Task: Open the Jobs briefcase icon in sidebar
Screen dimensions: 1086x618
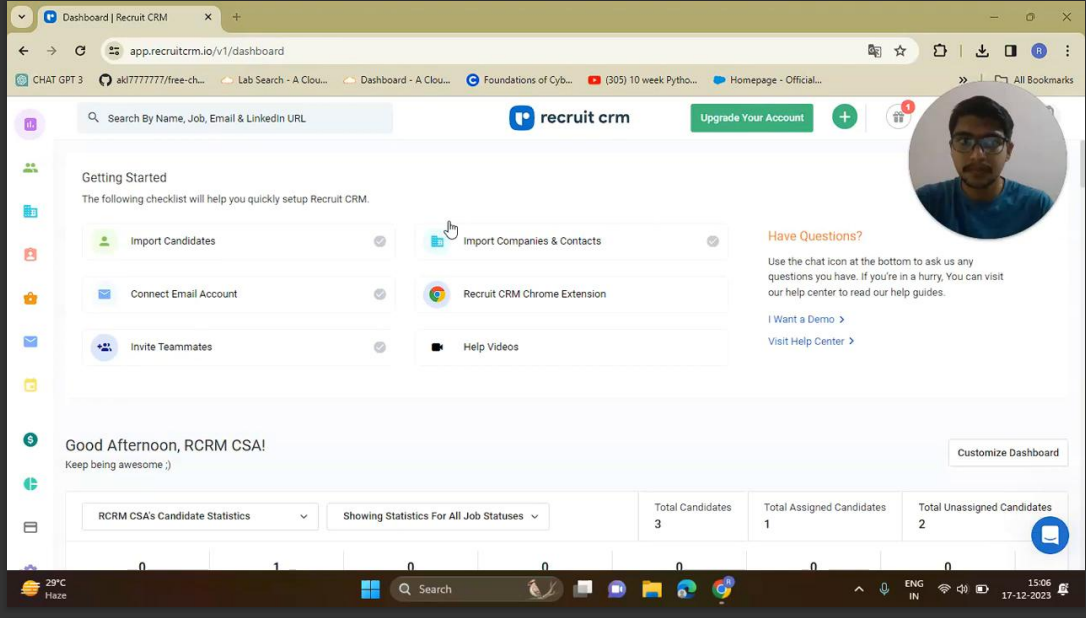Action: click(x=30, y=297)
